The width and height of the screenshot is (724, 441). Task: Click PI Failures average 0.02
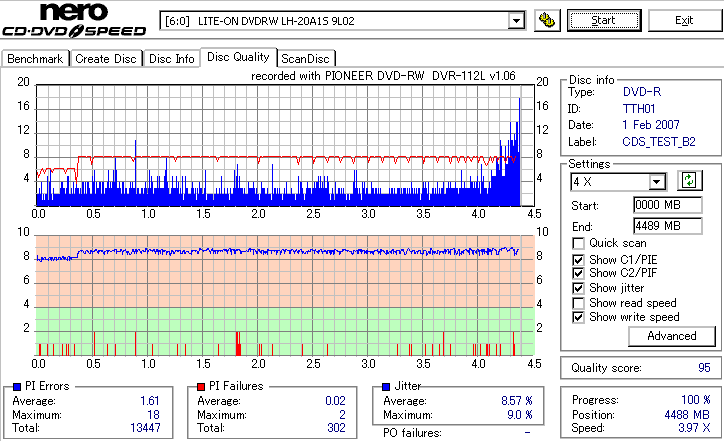point(335,400)
